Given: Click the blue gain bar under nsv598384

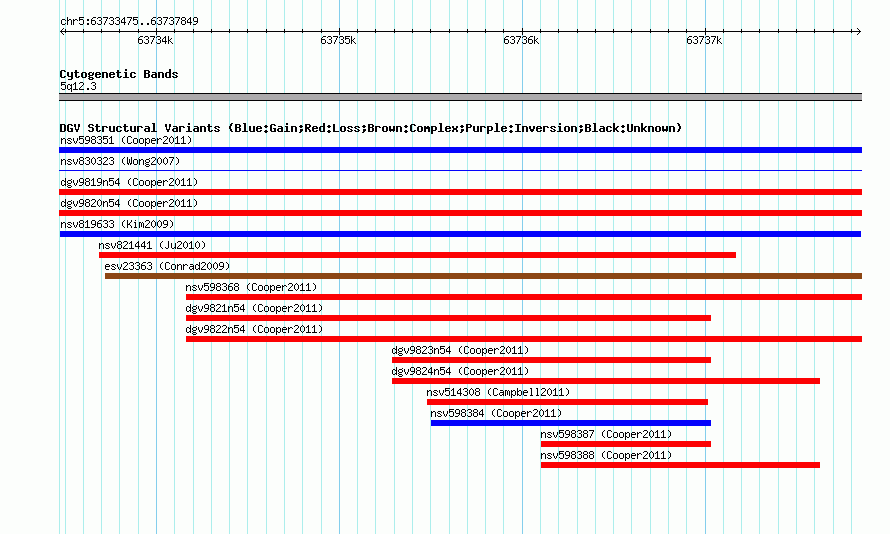Looking at the screenshot, I should tap(571, 423).
